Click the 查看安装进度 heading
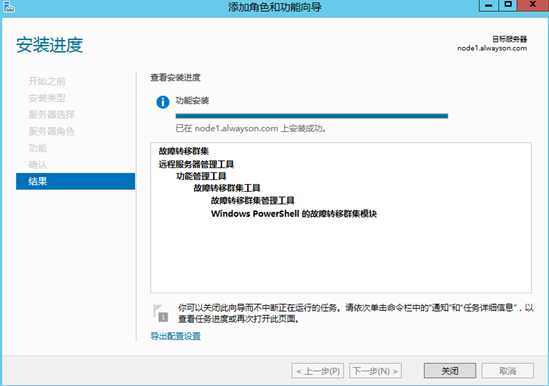The width and height of the screenshot is (549, 386). tap(175, 77)
